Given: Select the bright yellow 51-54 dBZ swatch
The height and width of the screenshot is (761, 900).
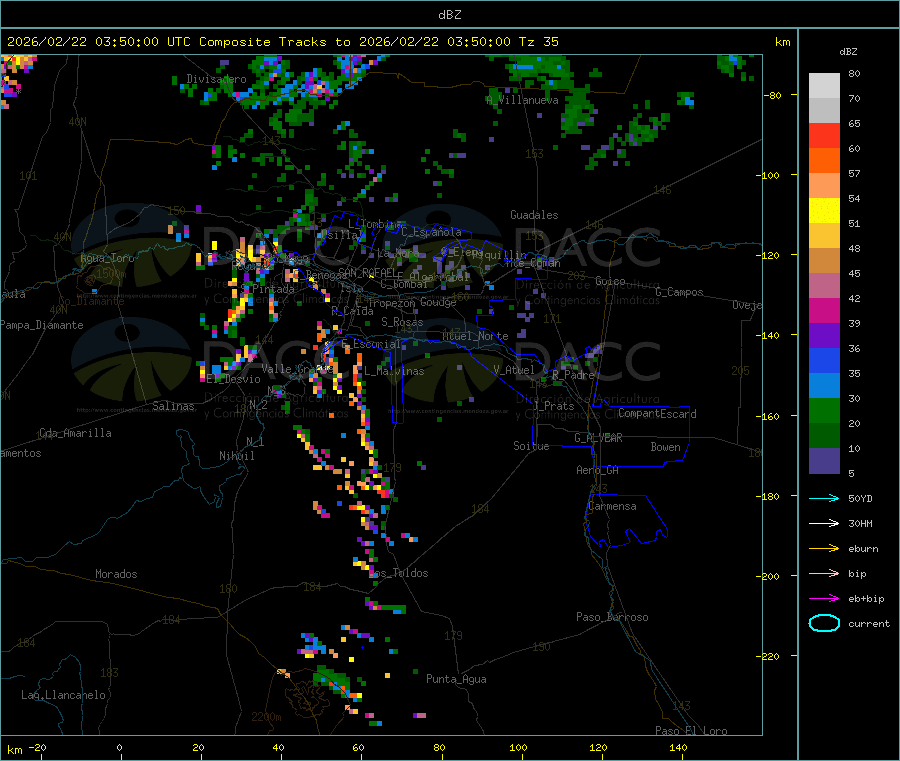Looking at the screenshot, I should tap(824, 211).
